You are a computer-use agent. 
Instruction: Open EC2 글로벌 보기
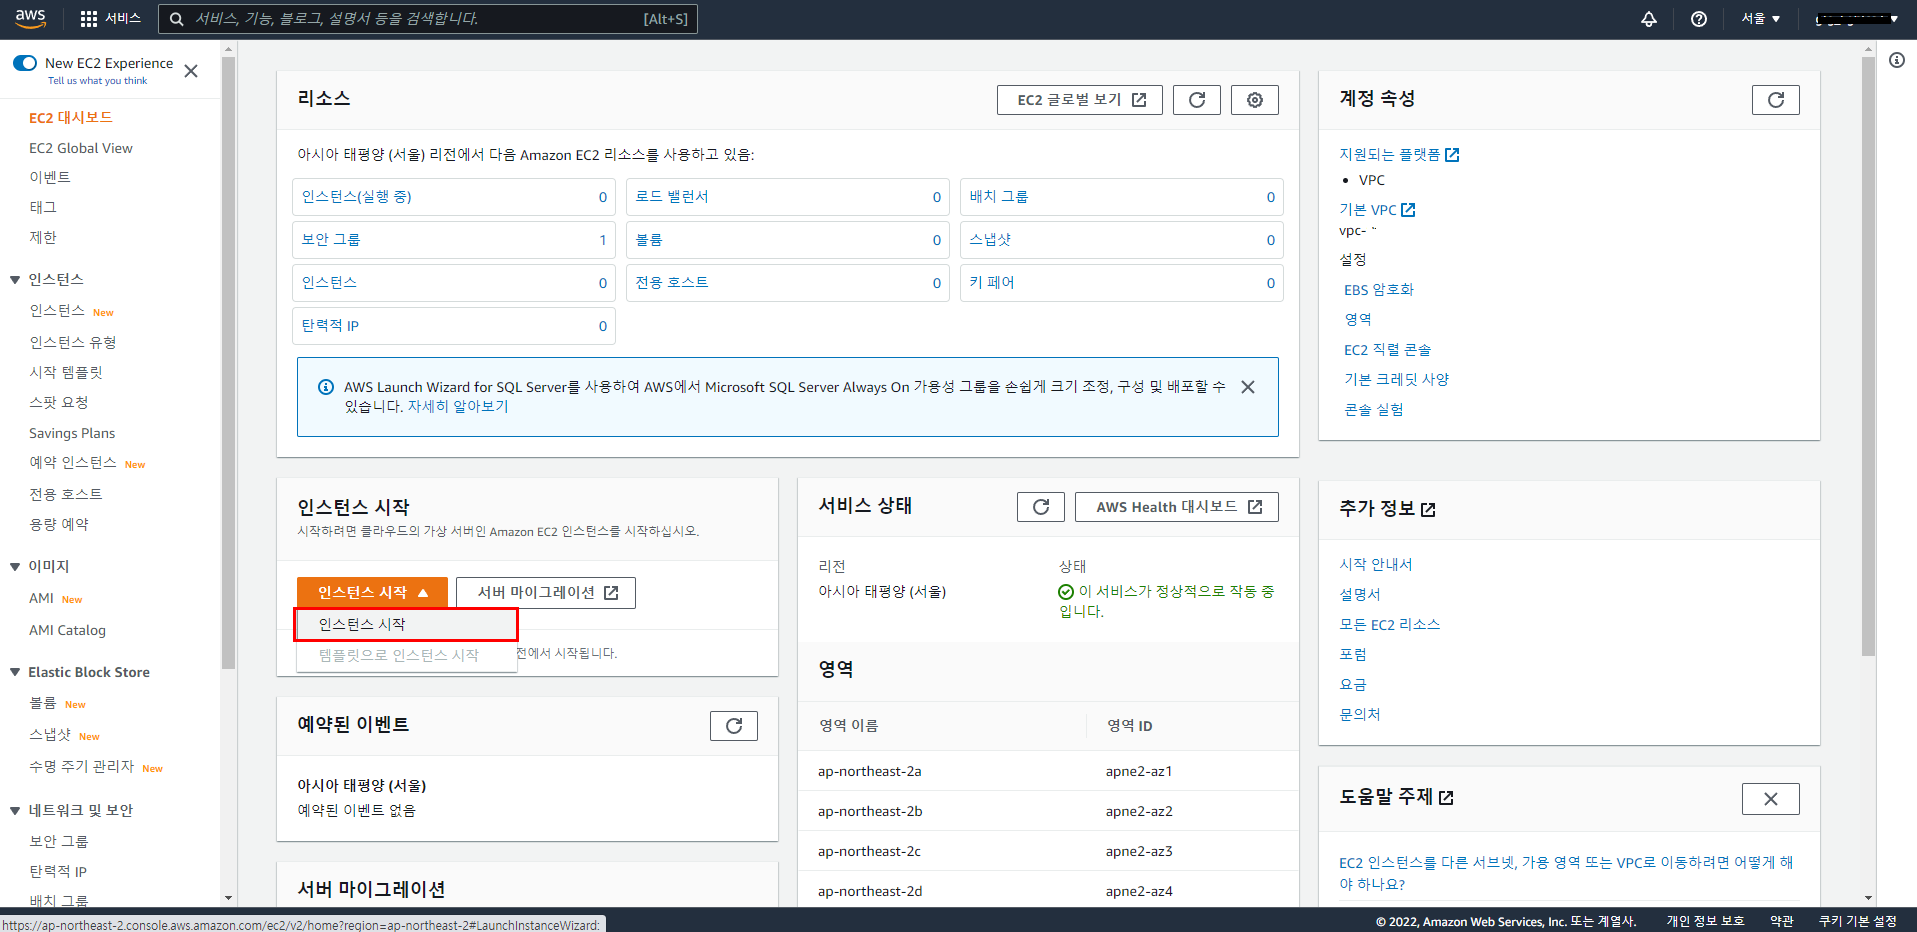(1080, 100)
